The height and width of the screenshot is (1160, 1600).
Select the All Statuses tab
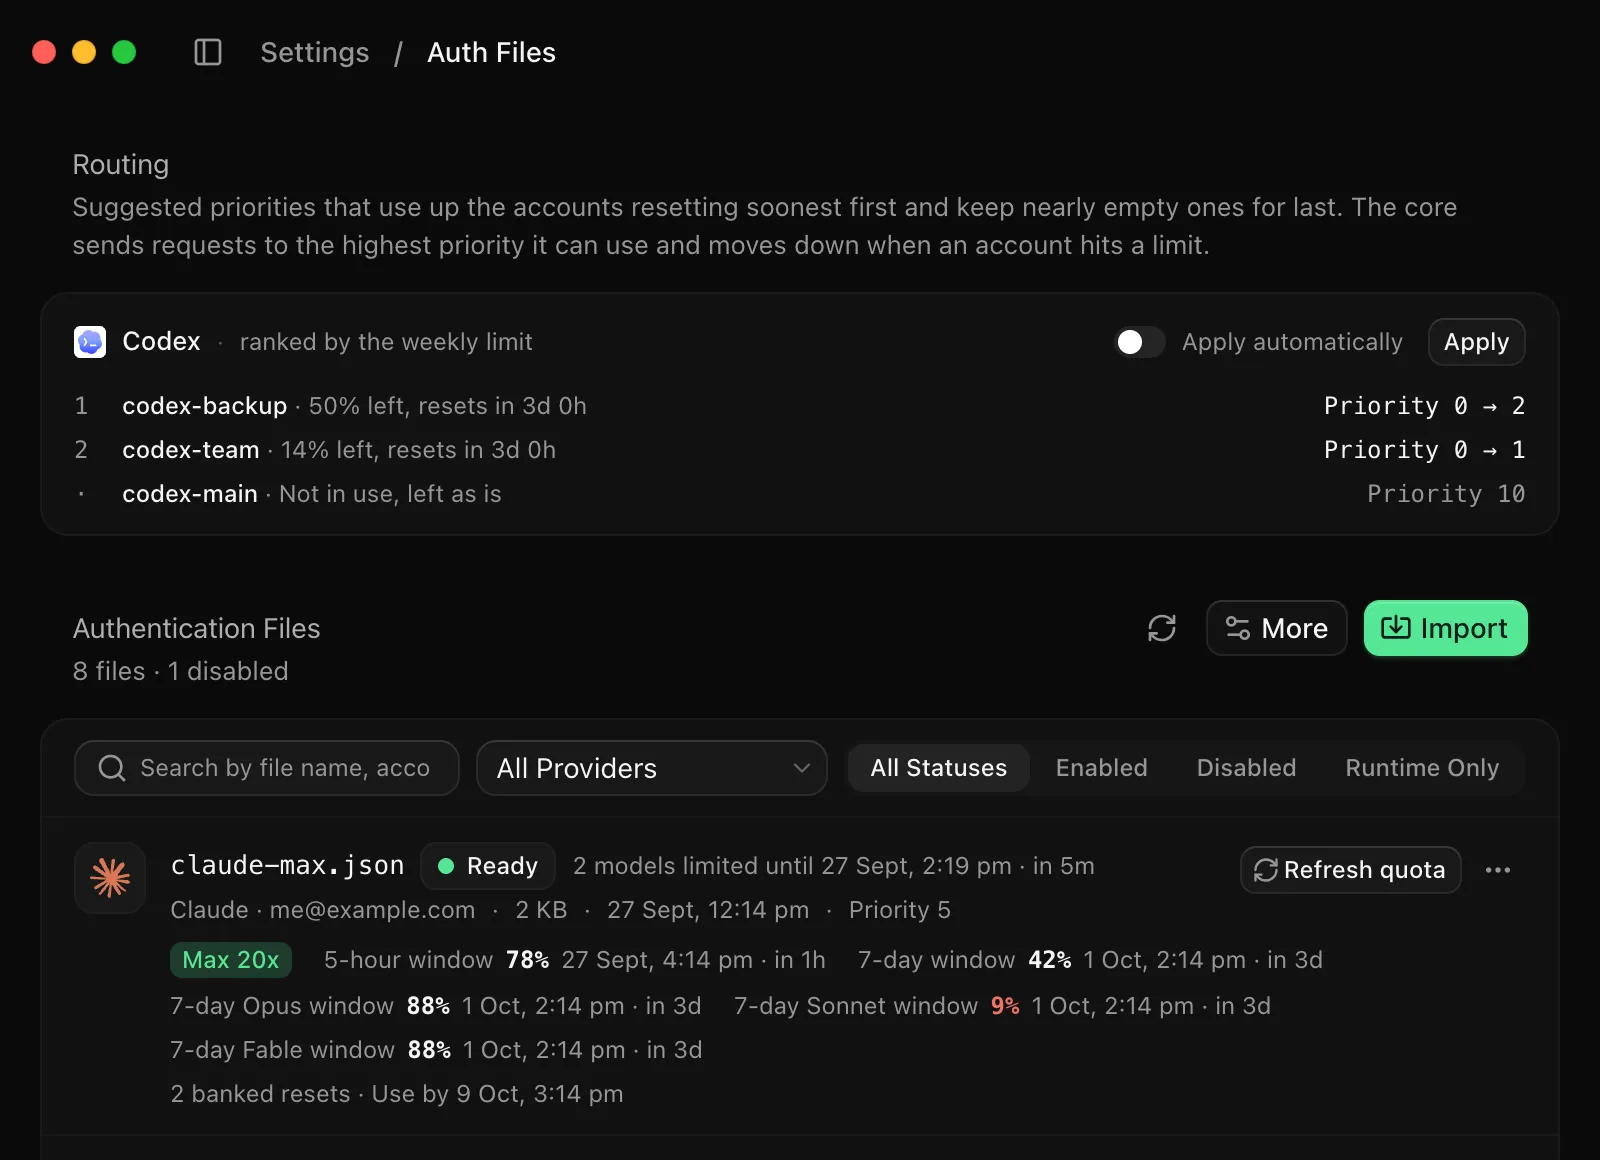[938, 768]
